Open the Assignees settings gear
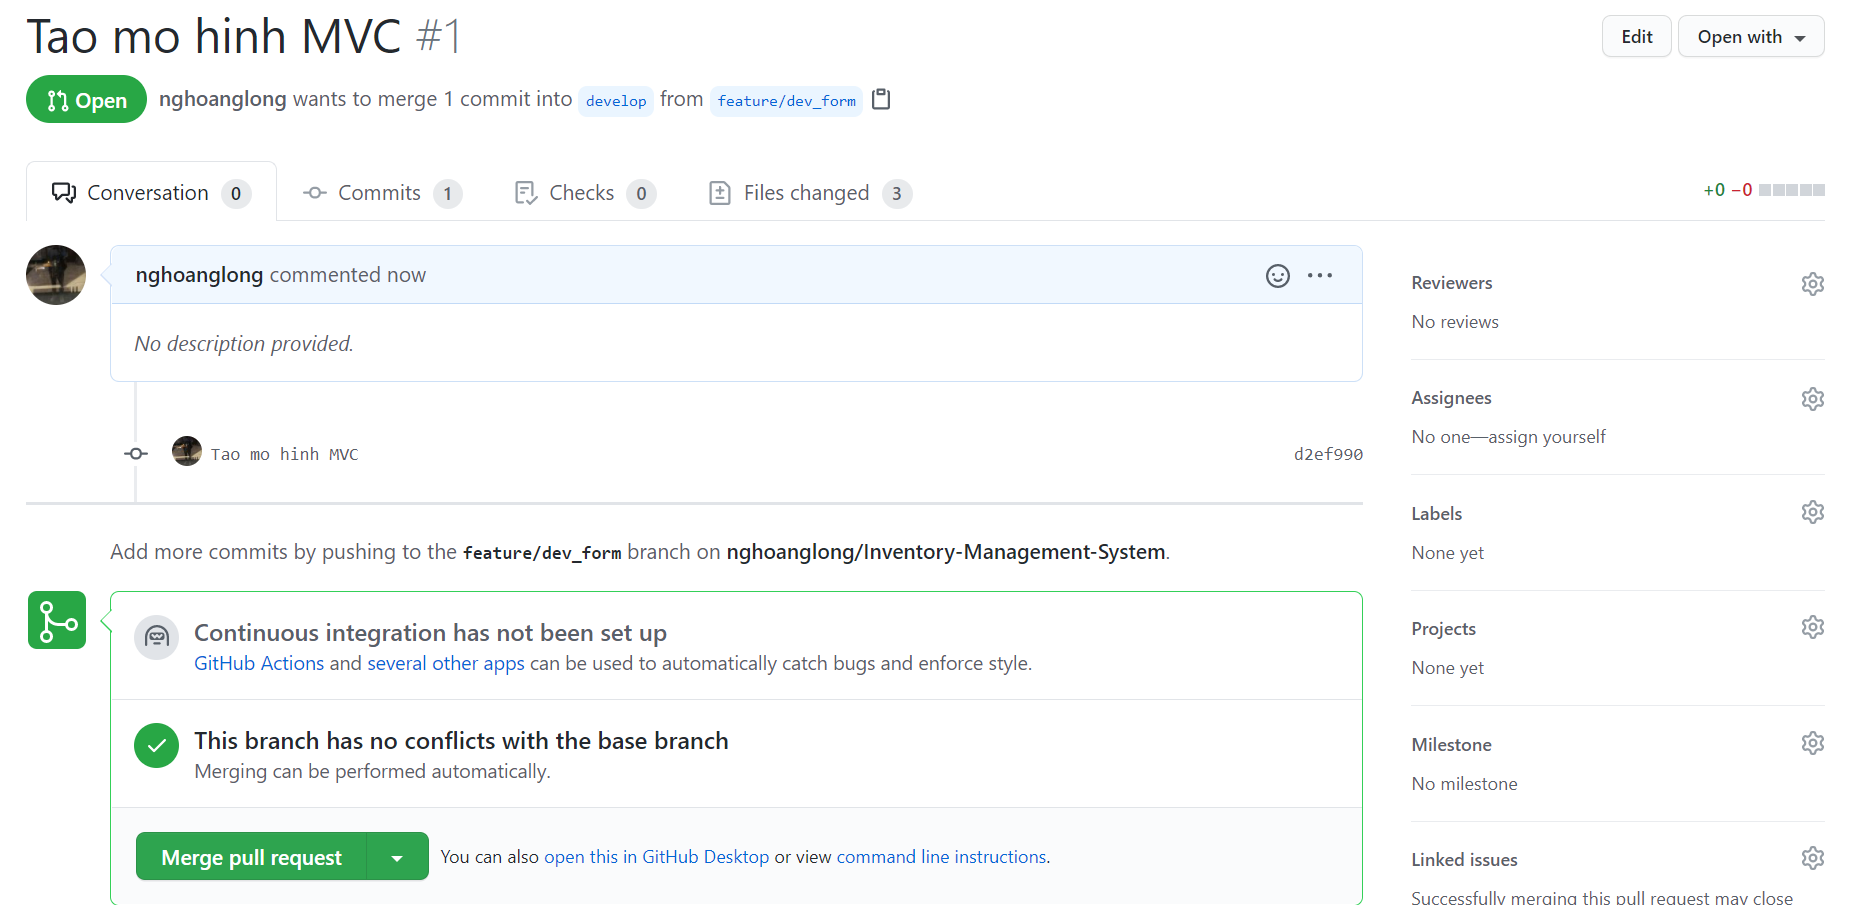Image resolution: width=1854 pixels, height=905 pixels. (1812, 398)
